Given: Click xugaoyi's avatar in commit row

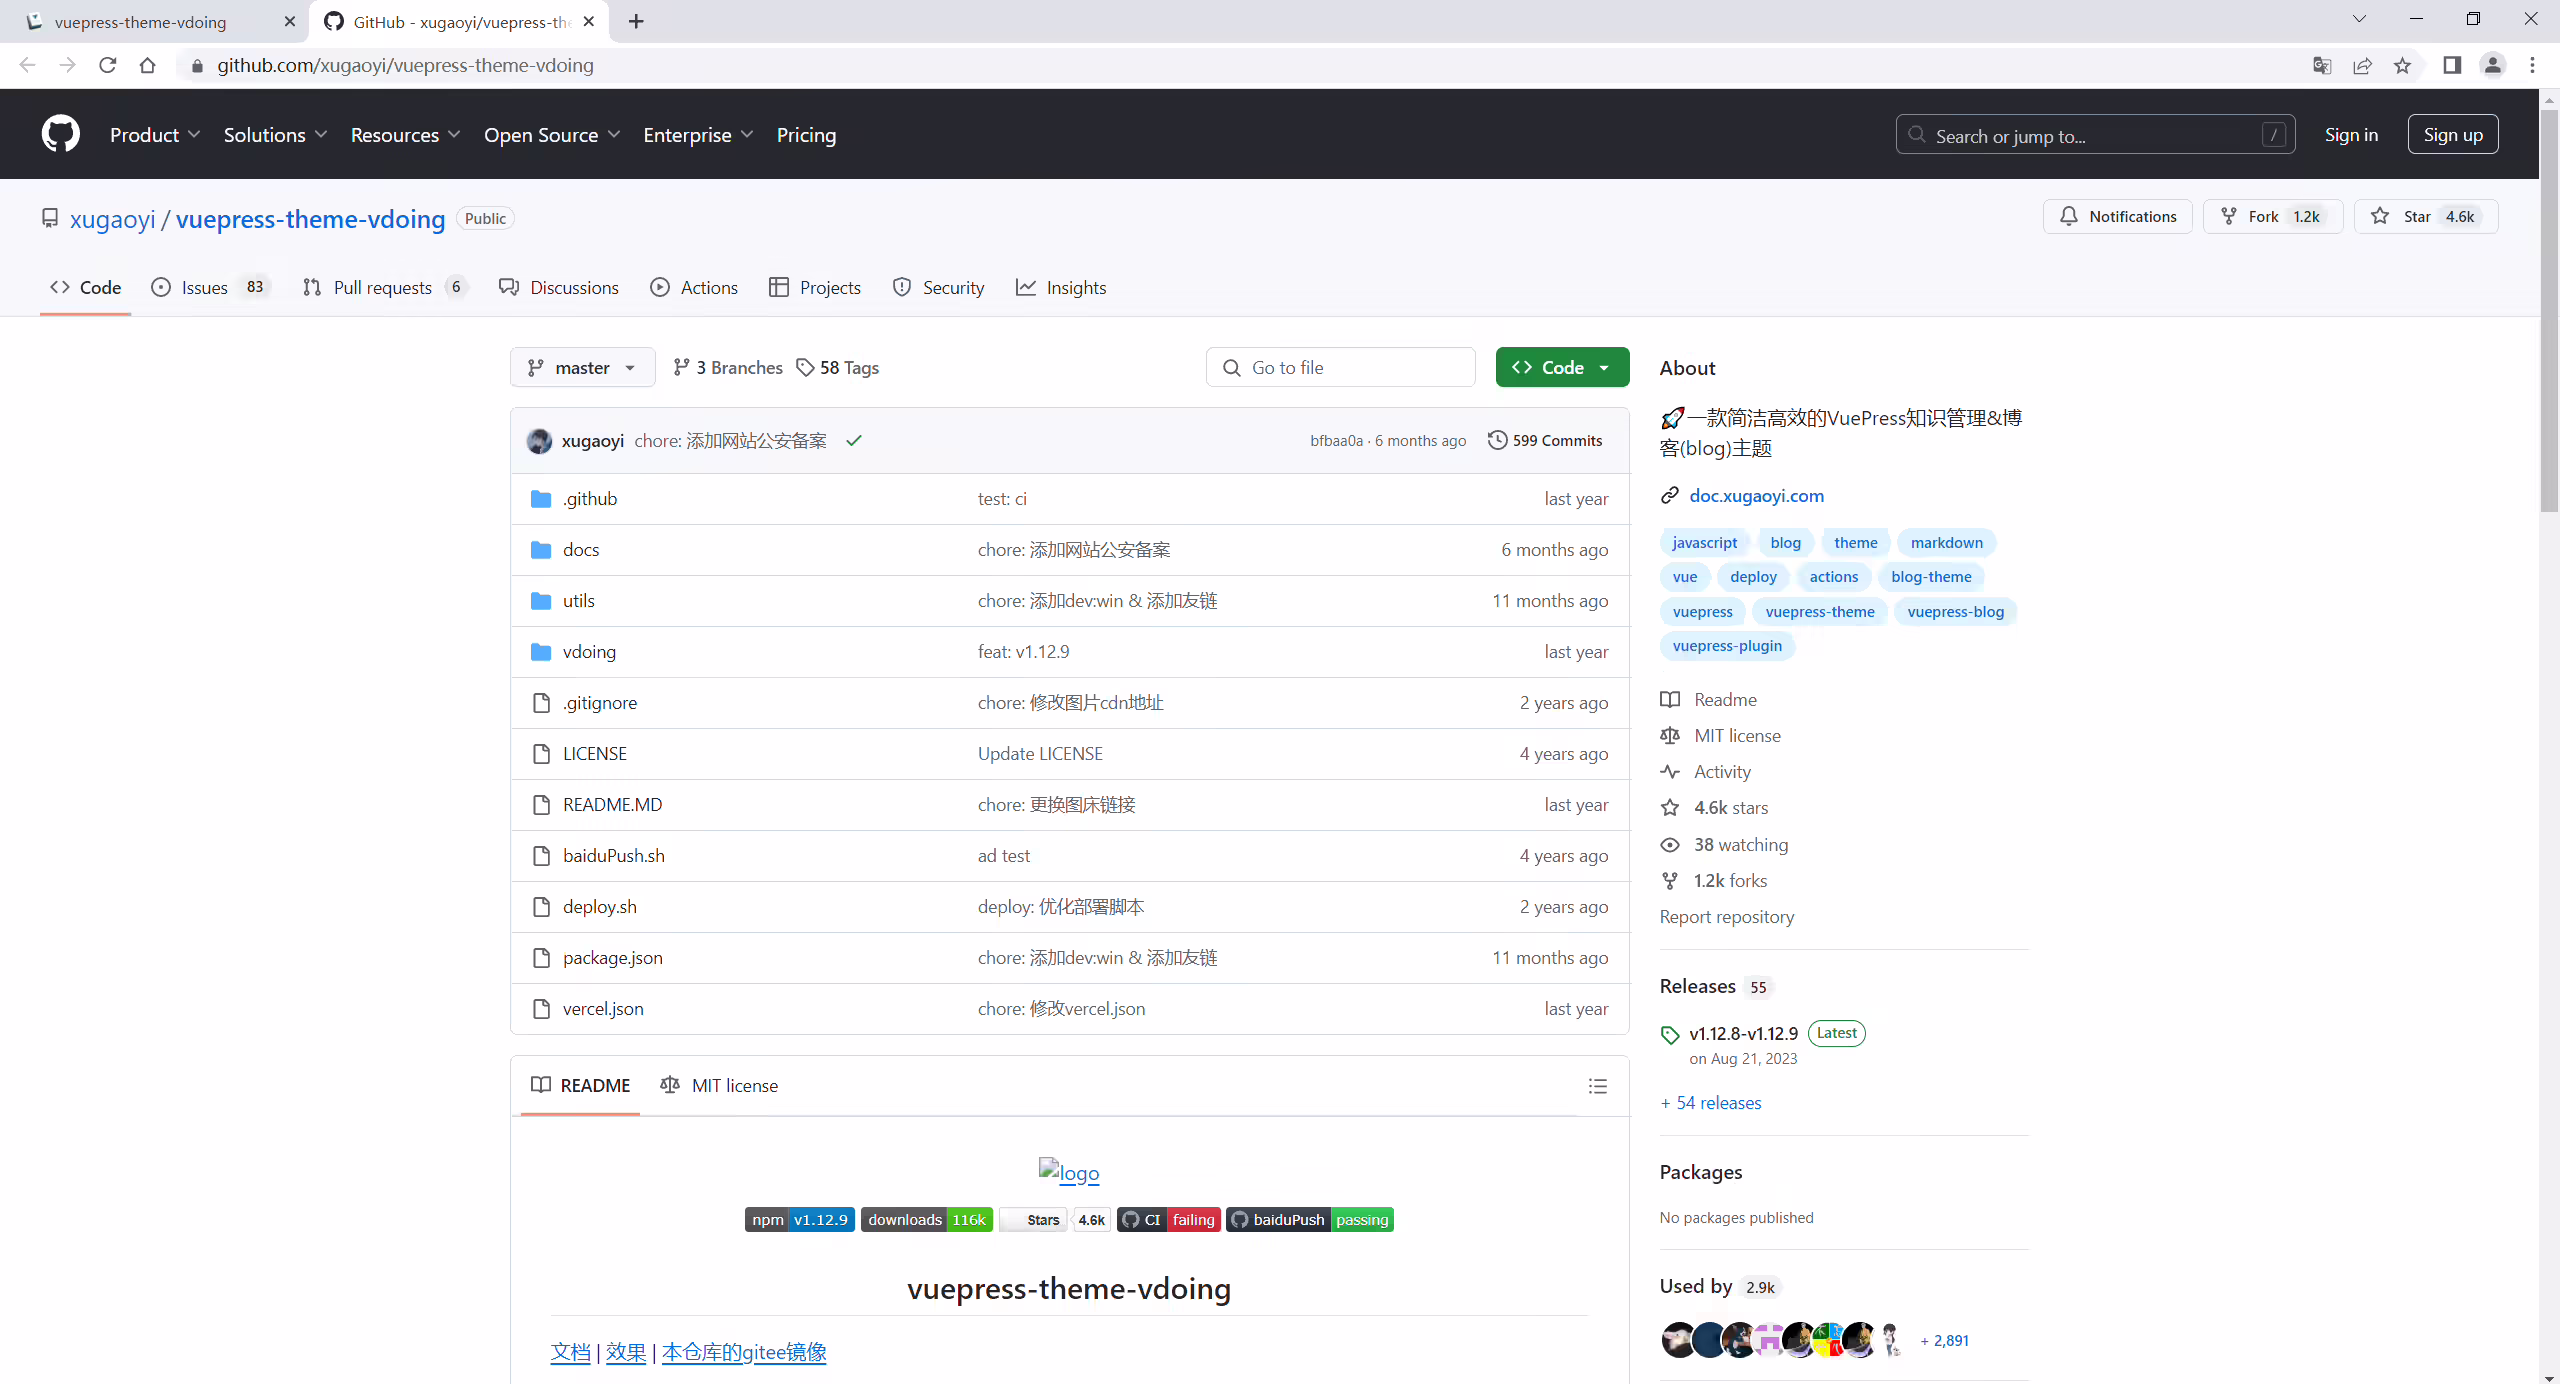Looking at the screenshot, I should pyautogui.click(x=539, y=441).
